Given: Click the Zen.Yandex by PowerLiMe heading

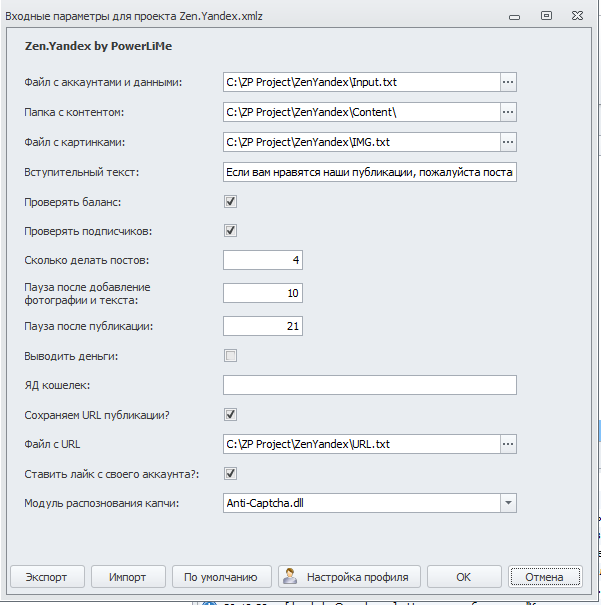Looking at the screenshot, I should (x=98, y=46).
